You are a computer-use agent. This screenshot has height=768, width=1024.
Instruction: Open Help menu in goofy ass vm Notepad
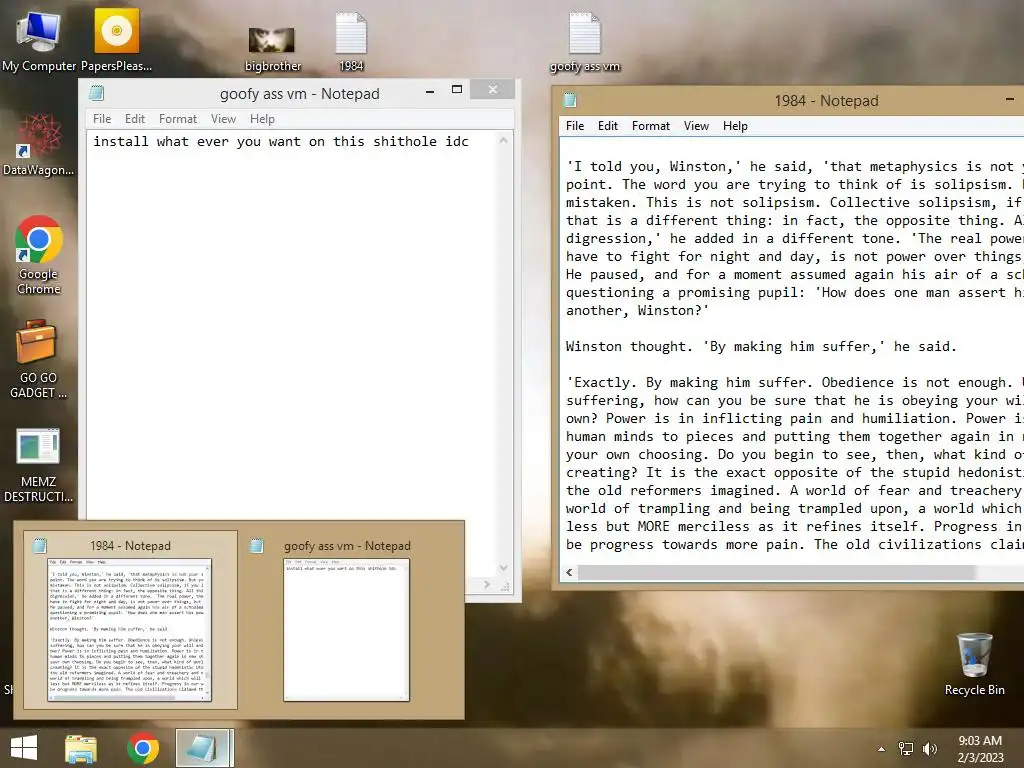tap(262, 119)
